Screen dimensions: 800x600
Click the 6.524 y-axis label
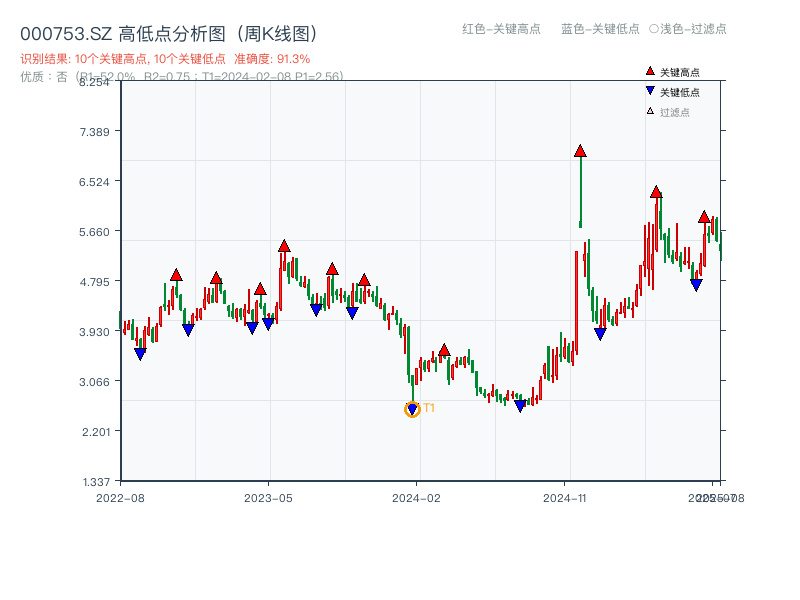click(94, 182)
